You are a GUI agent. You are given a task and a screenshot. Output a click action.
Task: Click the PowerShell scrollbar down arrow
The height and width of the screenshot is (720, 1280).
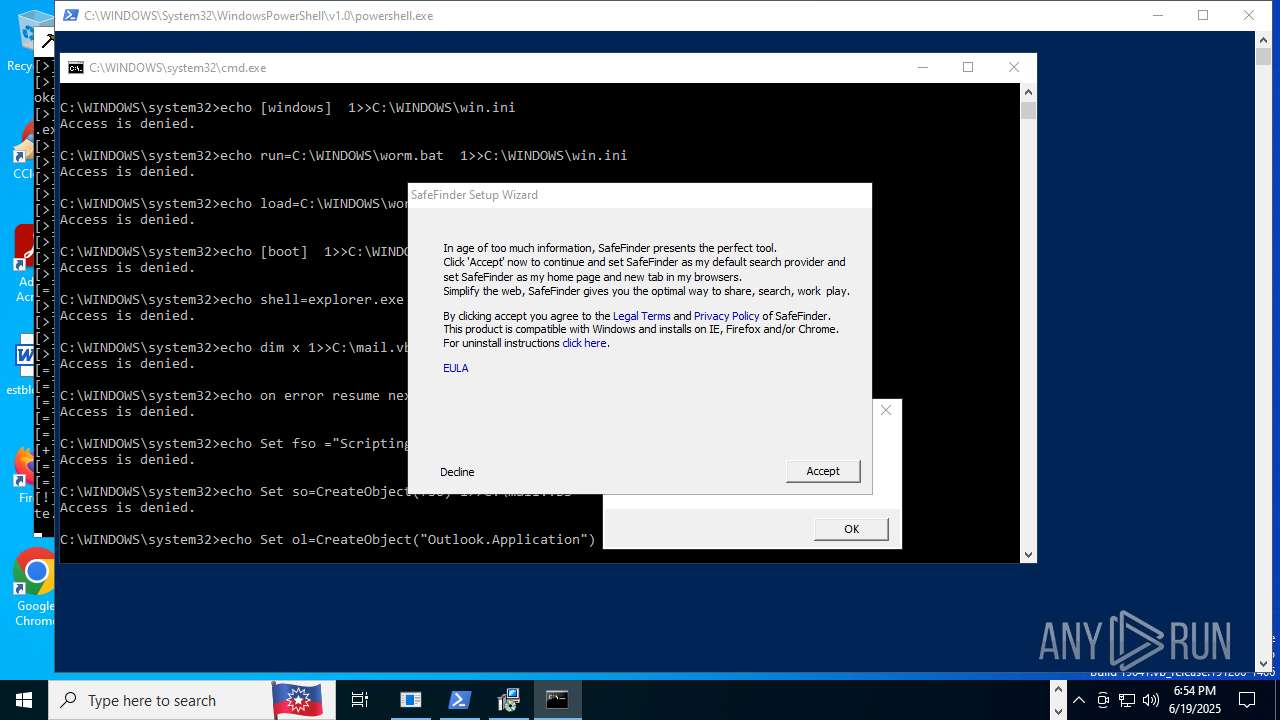[1263, 663]
